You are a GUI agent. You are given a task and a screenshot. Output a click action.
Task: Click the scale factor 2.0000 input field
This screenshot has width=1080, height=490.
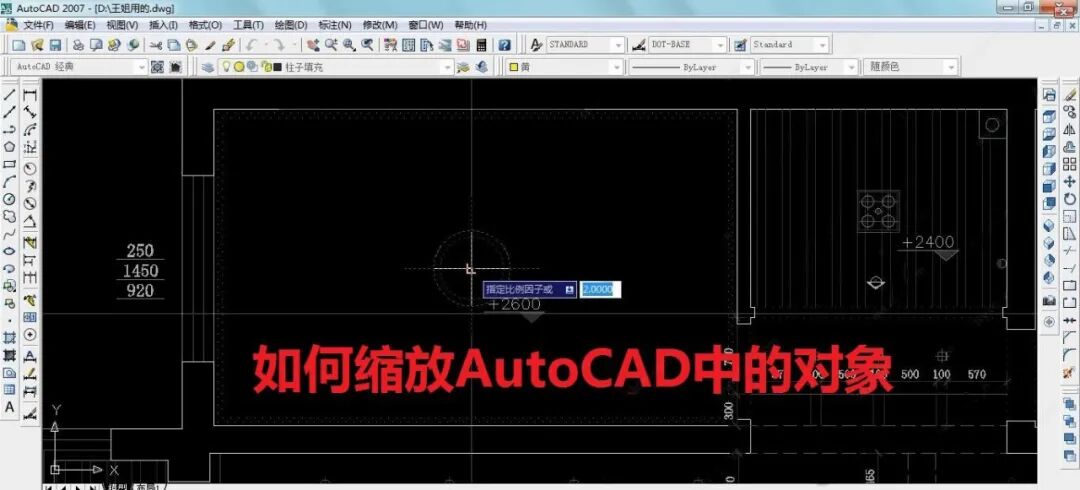(601, 290)
